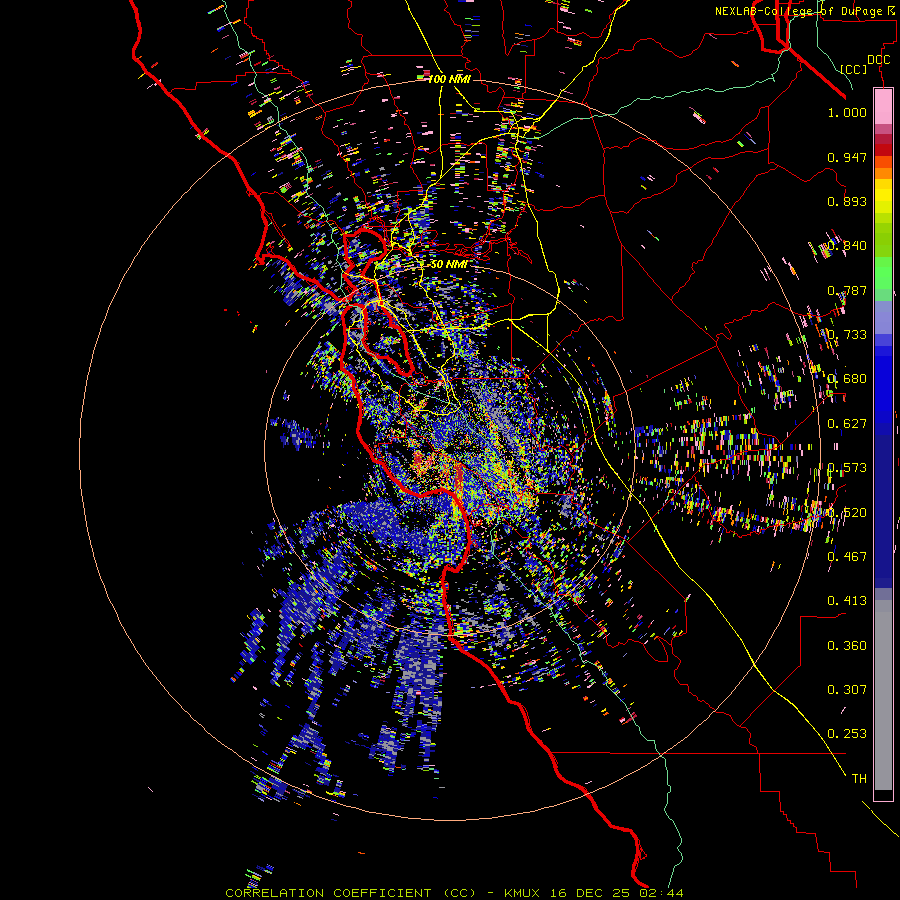Viewport: 900px width, 900px height.
Task: Click the "[CC]" legend unit label
Action: (x=854, y=69)
